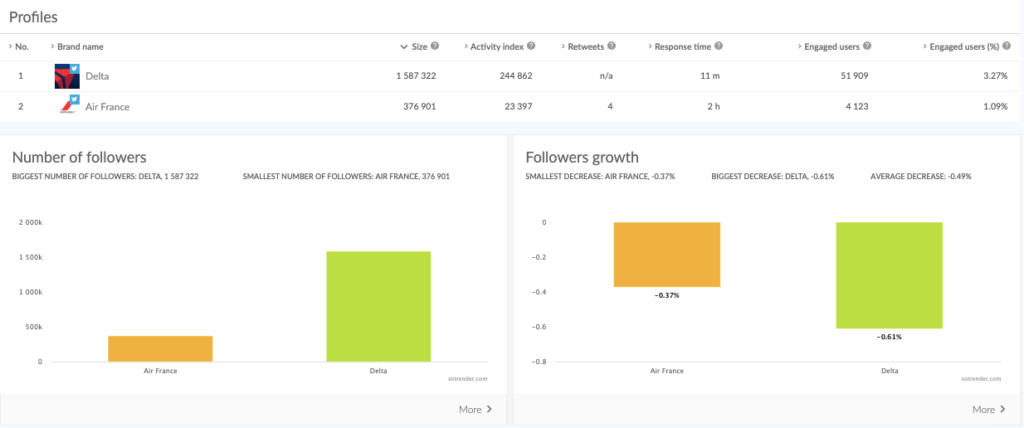Click the Air France brand logo icon
The height and width of the screenshot is (428, 1024).
coord(66,106)
